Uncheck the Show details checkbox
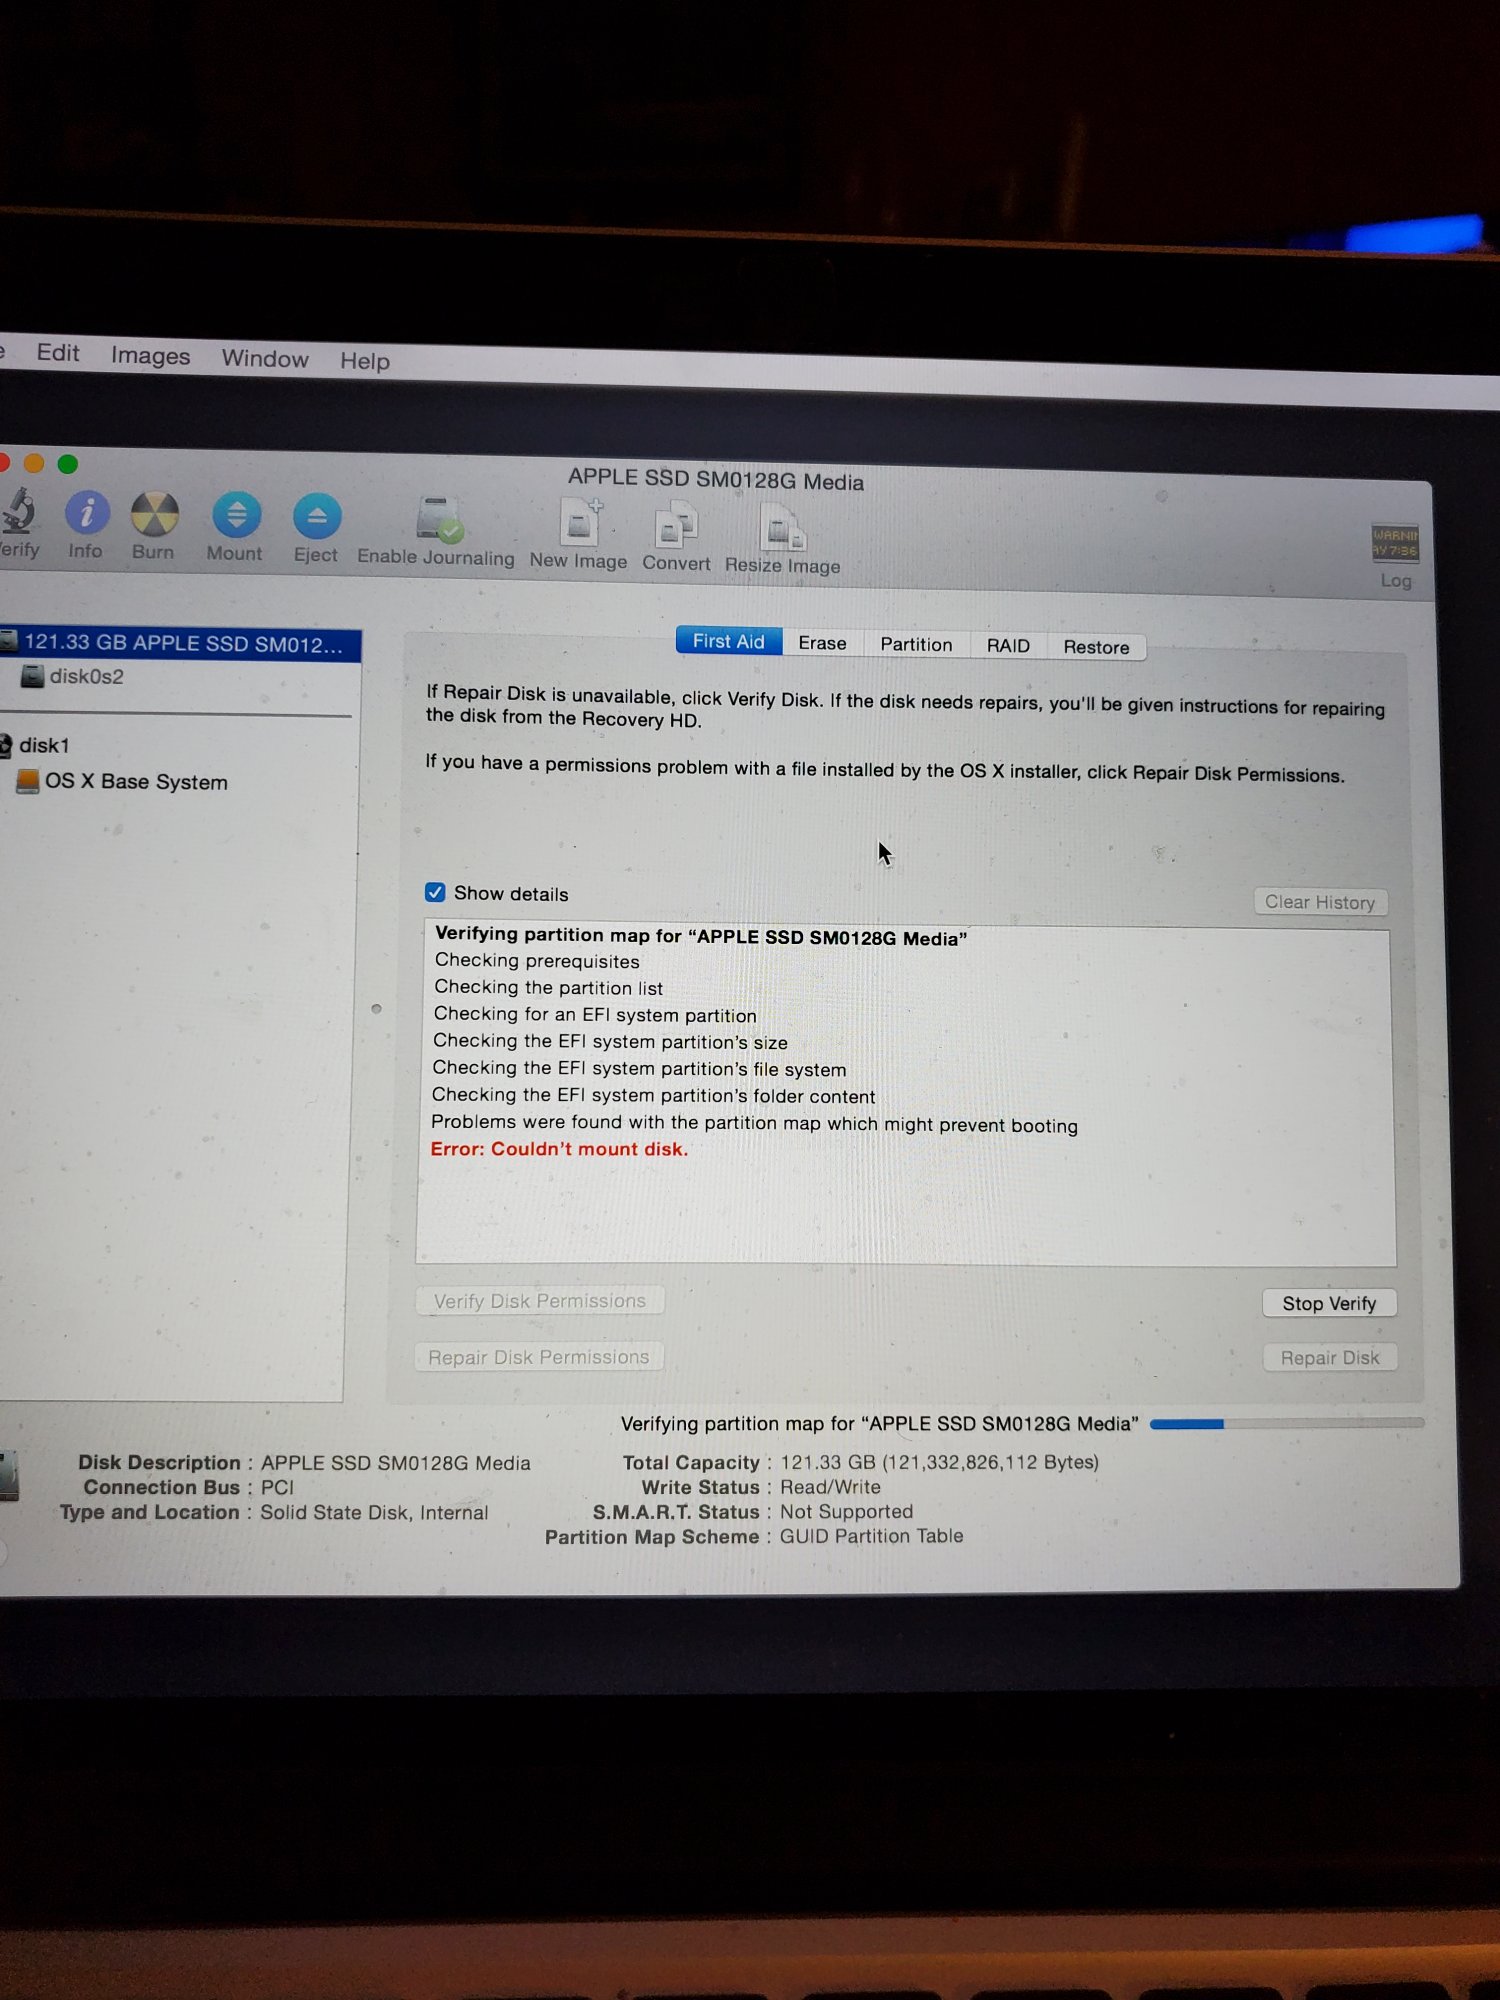The height and width of the screenshot is (2000, 1500). coord(435,892)
